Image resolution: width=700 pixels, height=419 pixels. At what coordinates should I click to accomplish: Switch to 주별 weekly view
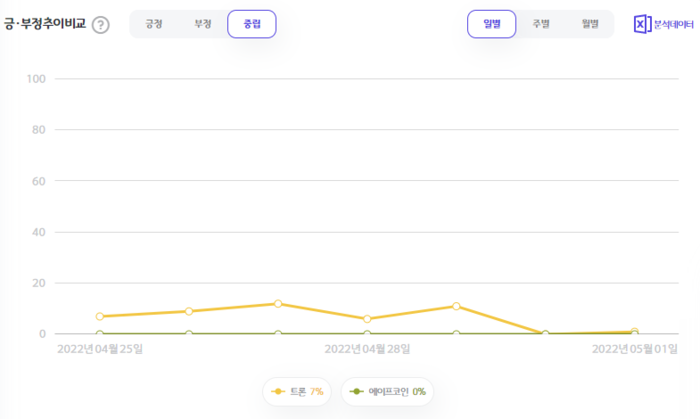click(541, 24)
